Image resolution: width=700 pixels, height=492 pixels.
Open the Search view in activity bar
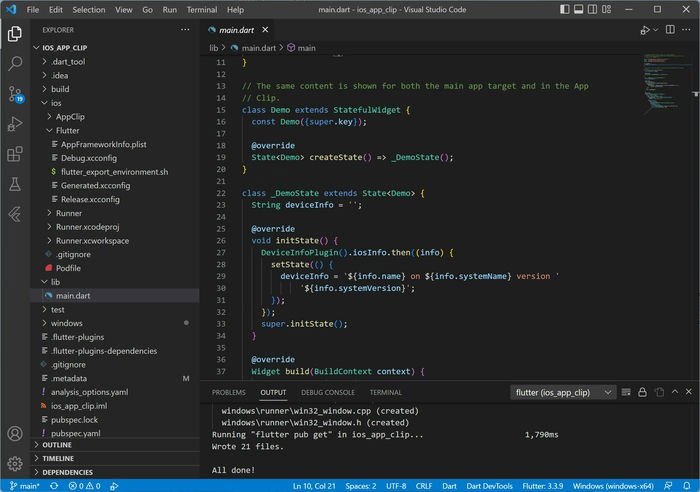15,63
